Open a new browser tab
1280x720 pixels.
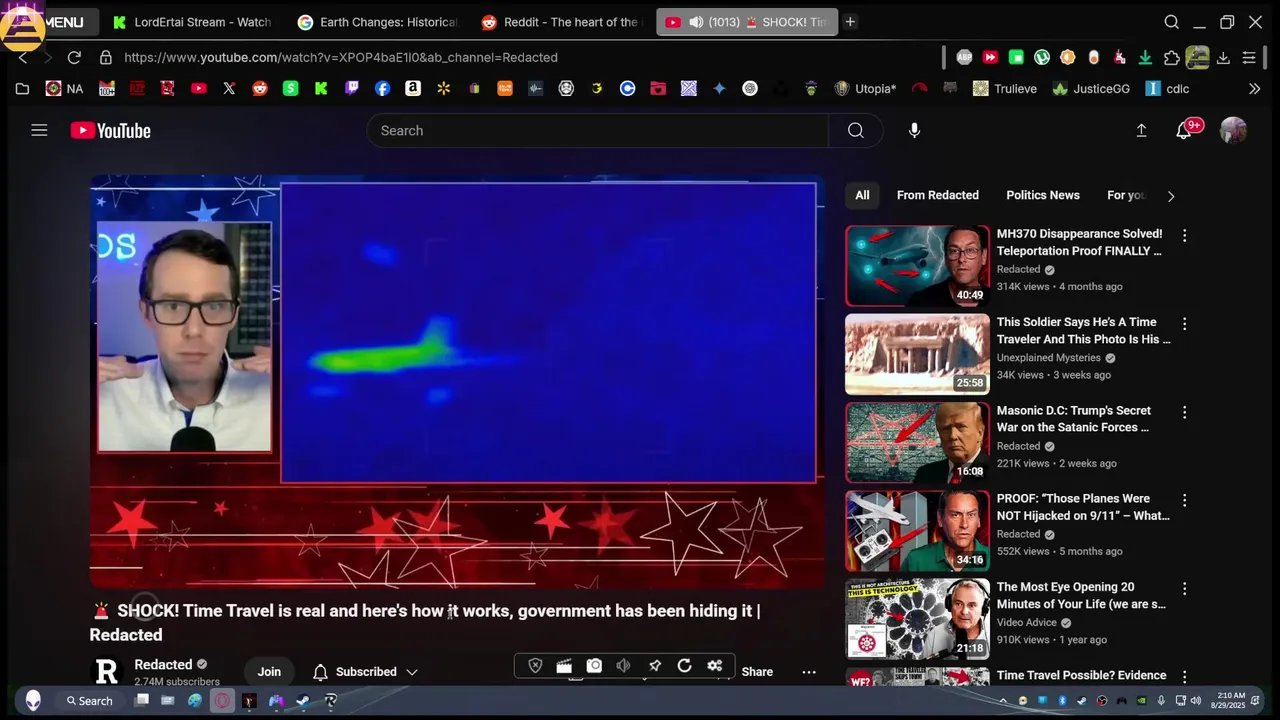850,22
